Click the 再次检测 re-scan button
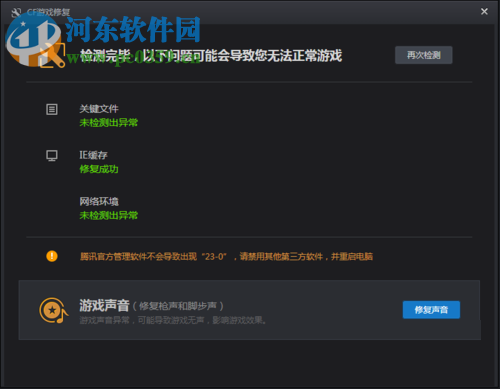500x389 pixels. click(x=424, y=55)
